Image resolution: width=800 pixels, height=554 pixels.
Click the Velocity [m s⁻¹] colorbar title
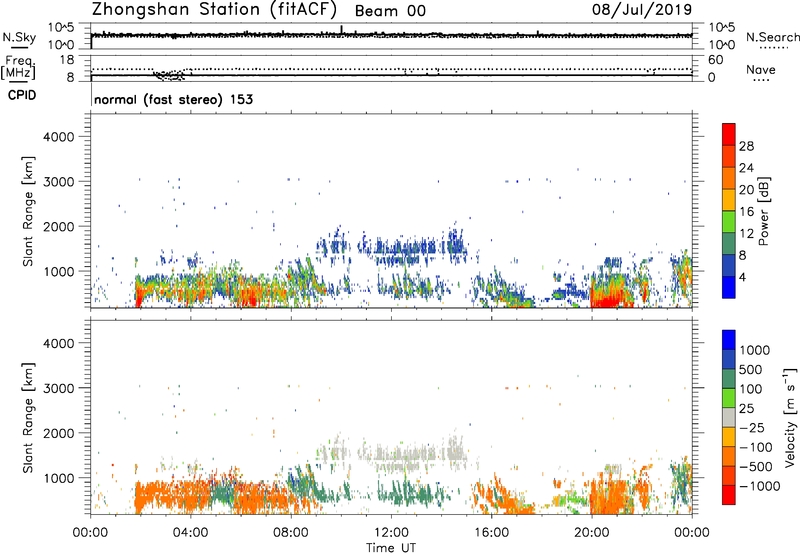tap(790, 417)
